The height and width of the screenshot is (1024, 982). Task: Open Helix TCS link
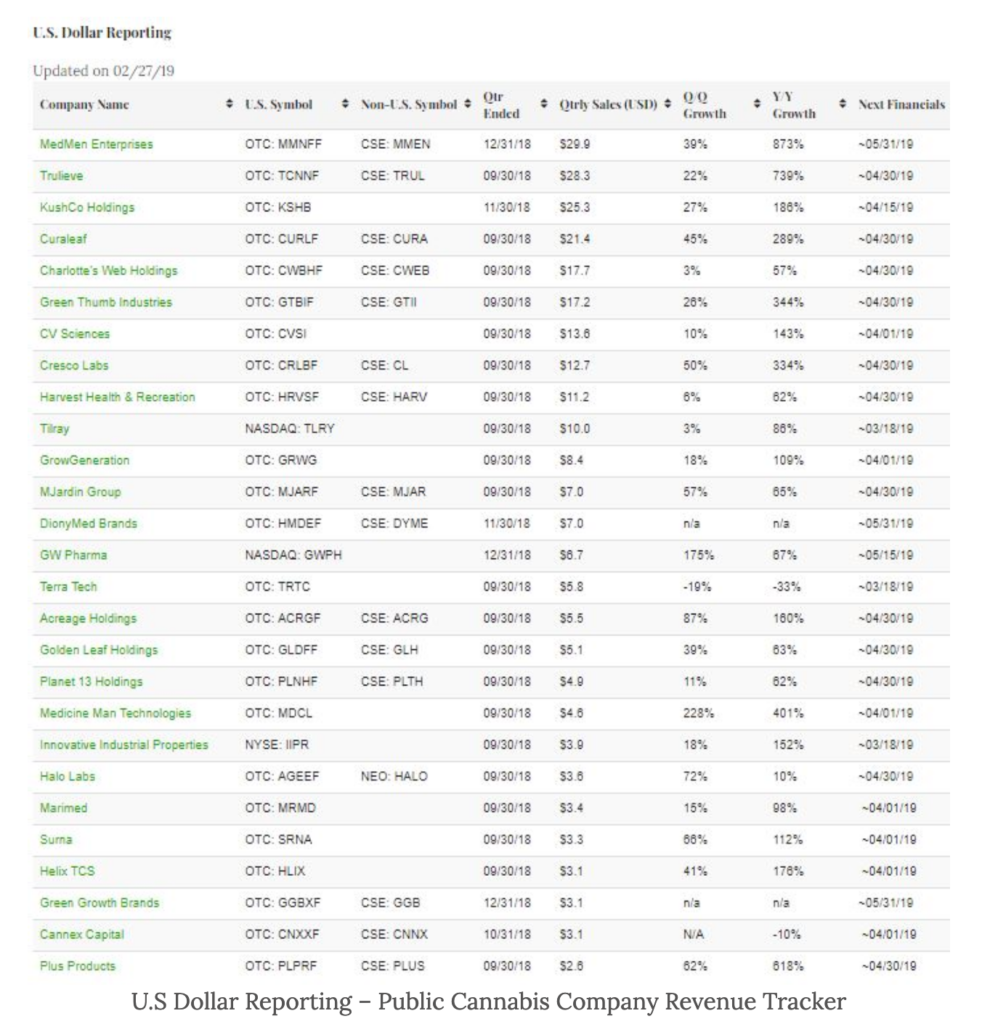click(x=67, y=871)
